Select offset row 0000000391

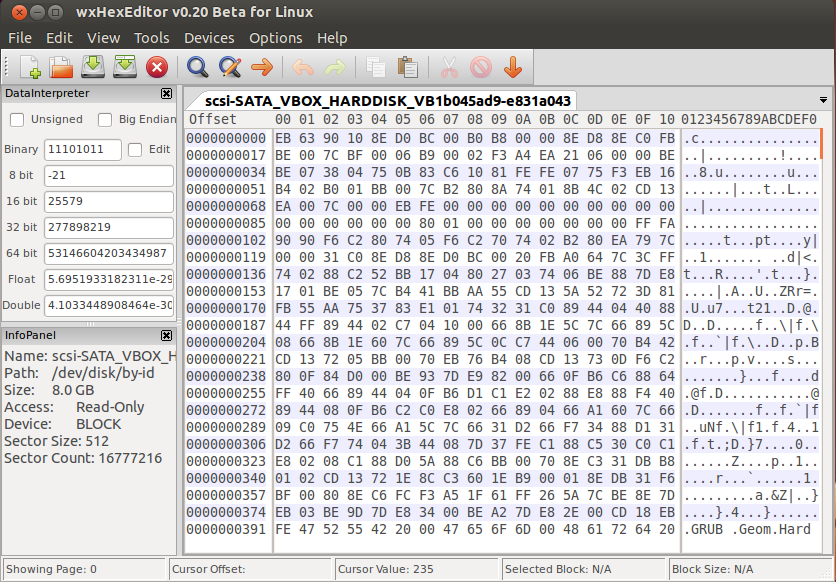[x=226, y=530]
